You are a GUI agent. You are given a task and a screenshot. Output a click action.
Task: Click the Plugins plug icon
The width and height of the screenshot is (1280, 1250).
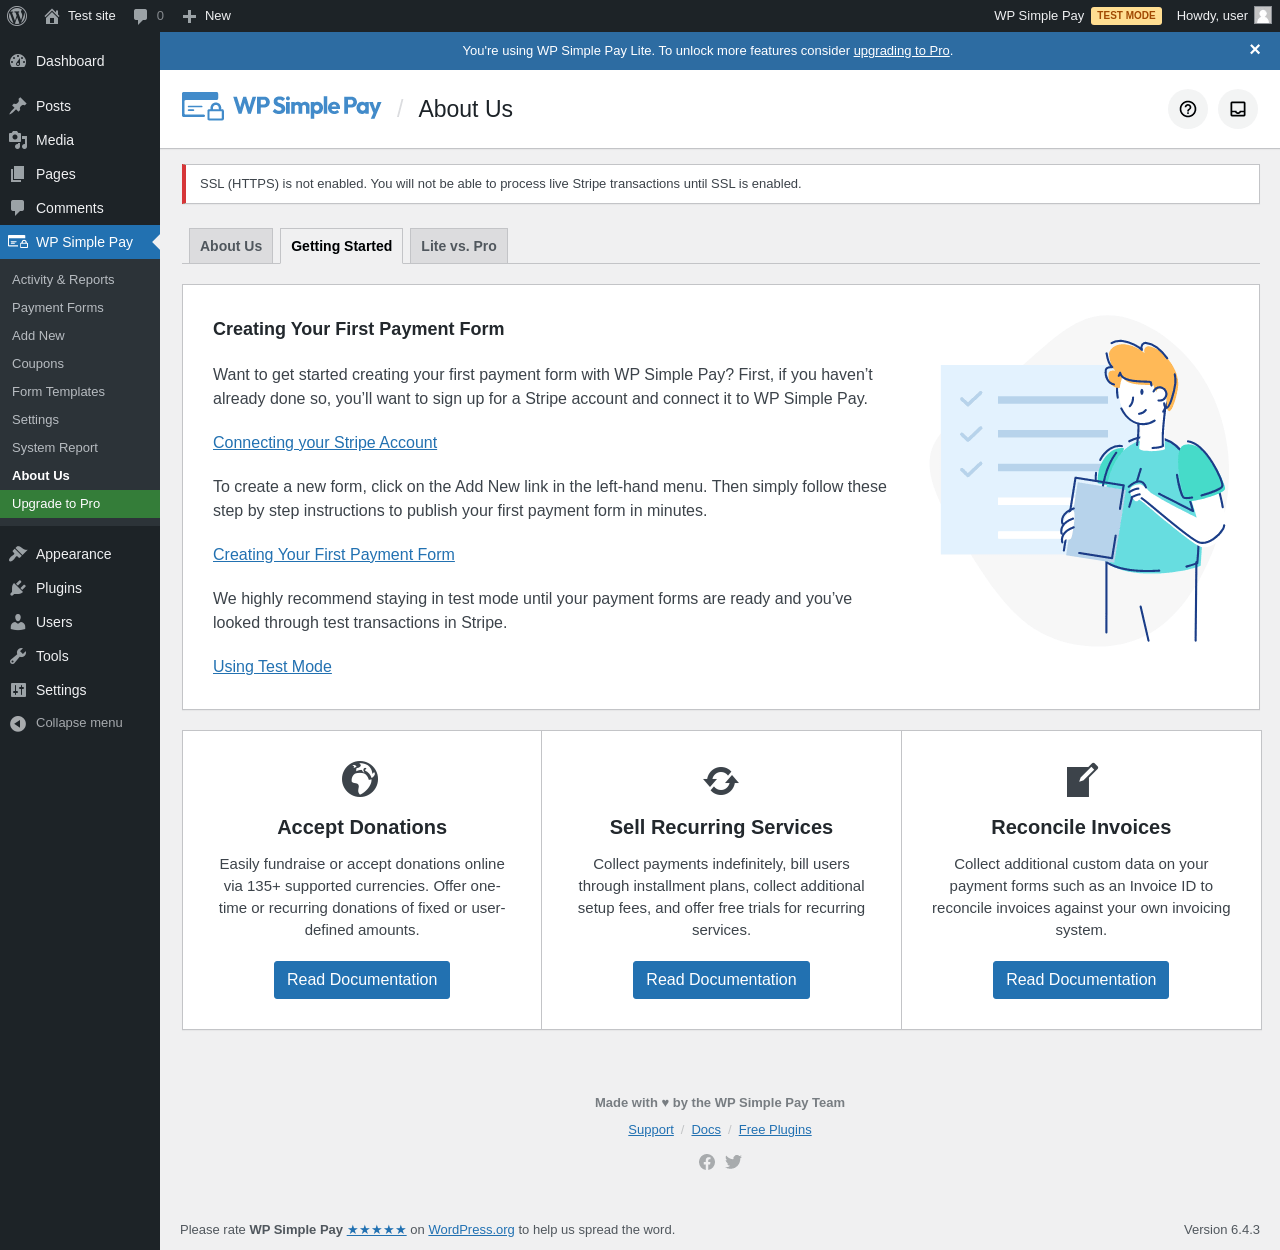pos(18,588)
